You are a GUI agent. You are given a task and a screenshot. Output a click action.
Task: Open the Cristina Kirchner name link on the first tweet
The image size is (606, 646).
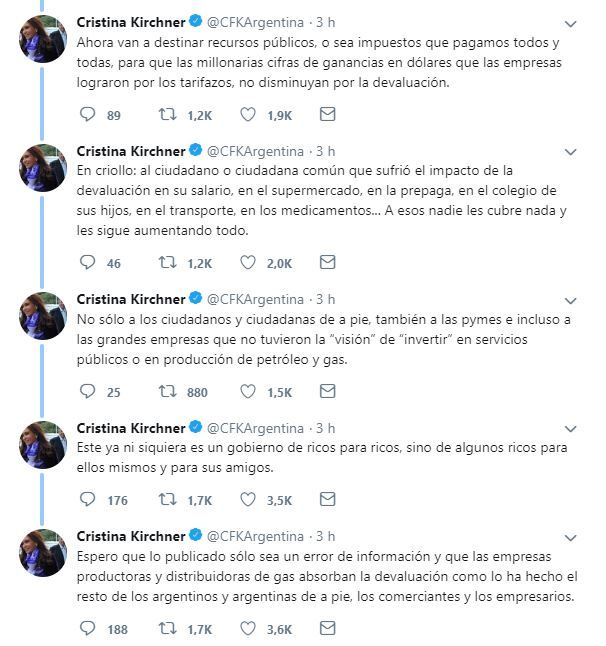tap(131, 21)
